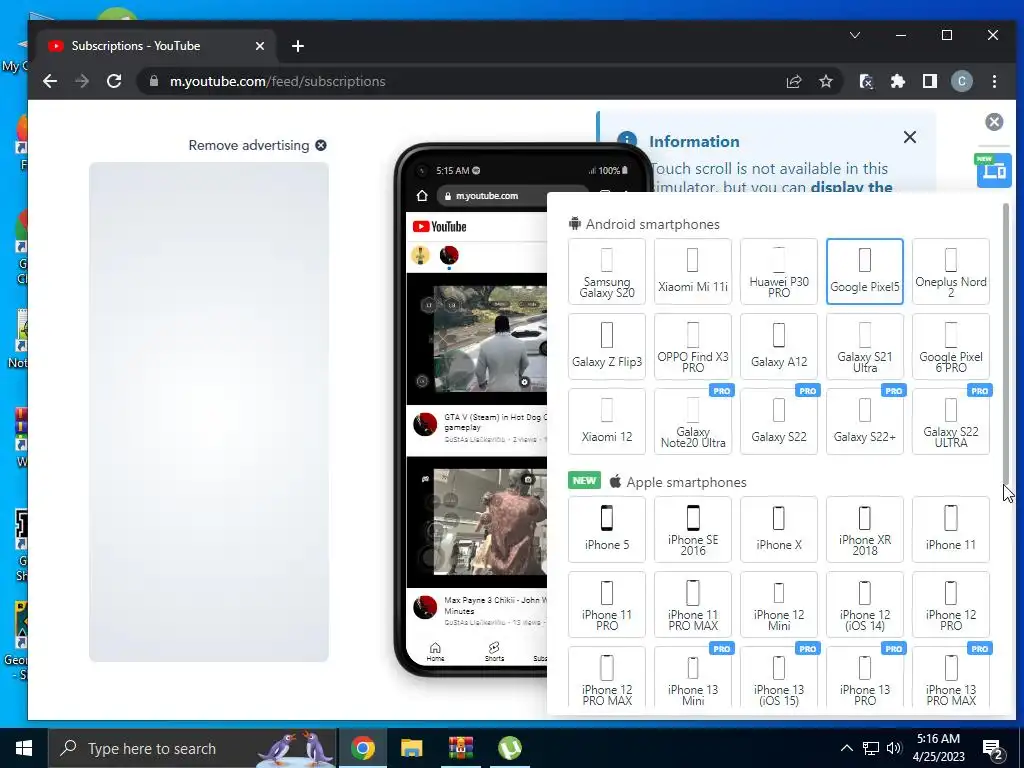Select the iPhone 13 (iOS 15) device
The image size is (1024, 768).
[778, 678]
